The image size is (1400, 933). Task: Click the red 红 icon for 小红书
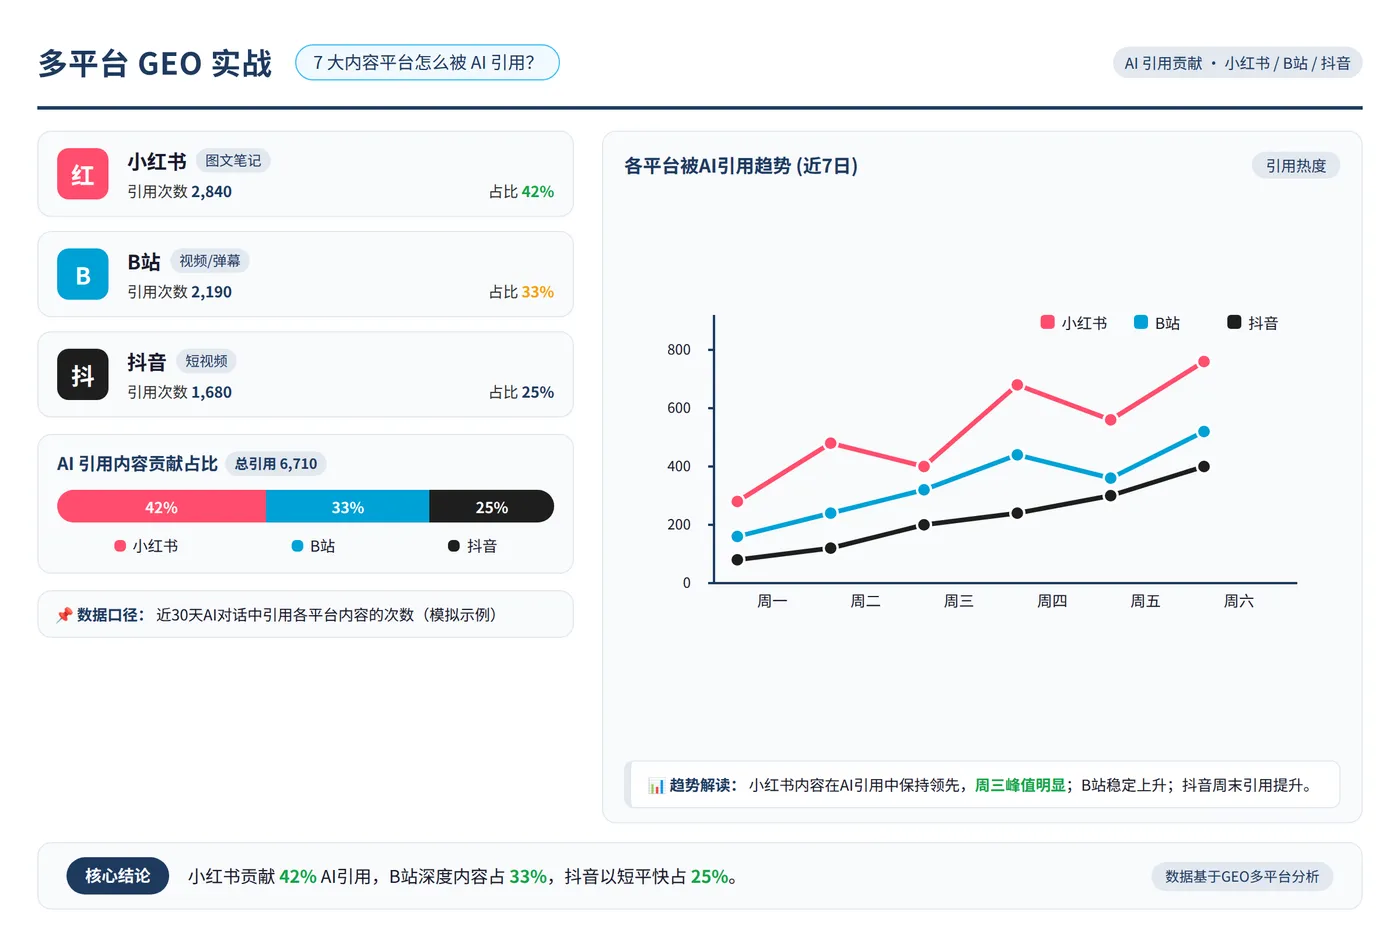click(83, 174)
